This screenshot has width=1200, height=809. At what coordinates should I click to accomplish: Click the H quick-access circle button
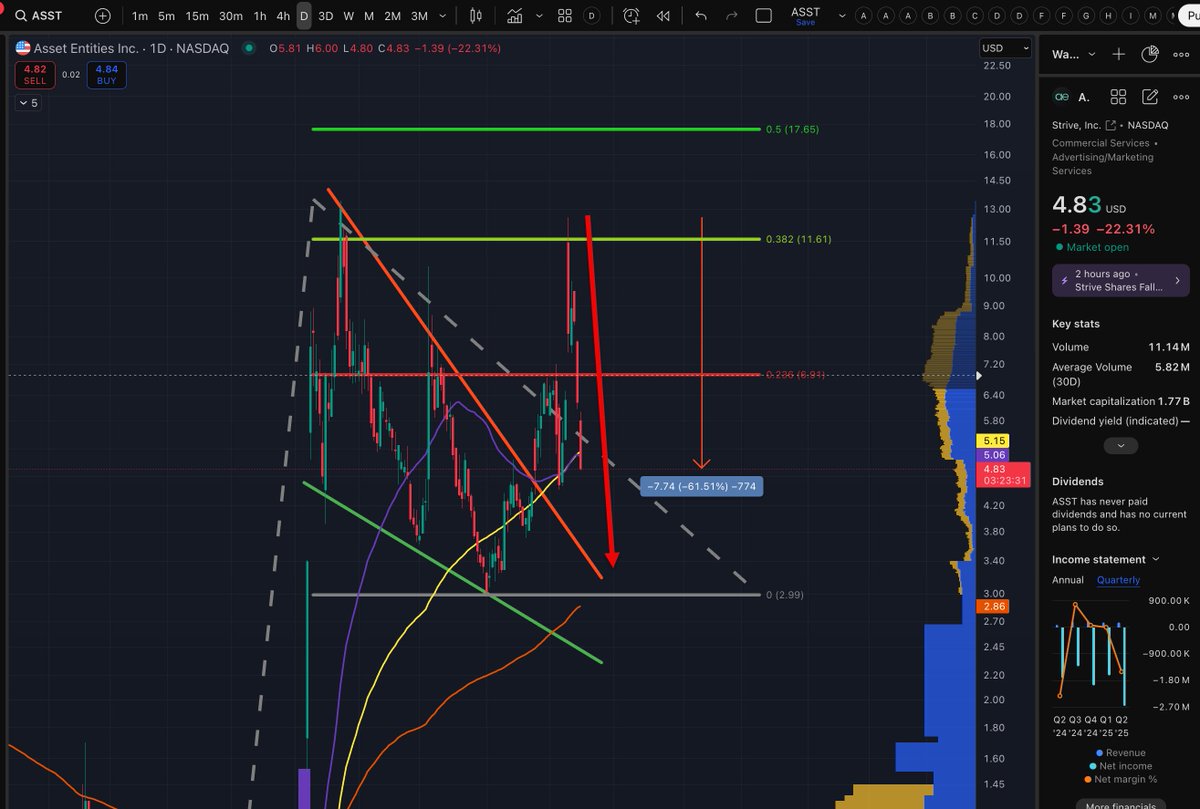[1109, 16]
